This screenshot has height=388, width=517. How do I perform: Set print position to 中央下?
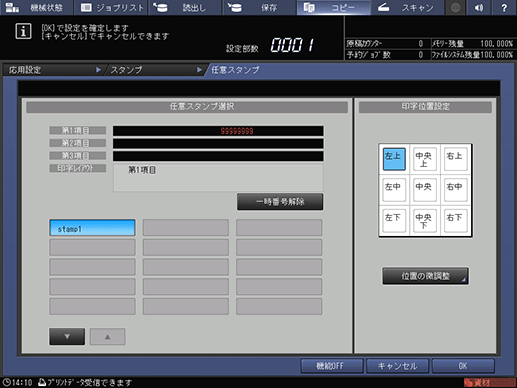(x=425, y=220)
